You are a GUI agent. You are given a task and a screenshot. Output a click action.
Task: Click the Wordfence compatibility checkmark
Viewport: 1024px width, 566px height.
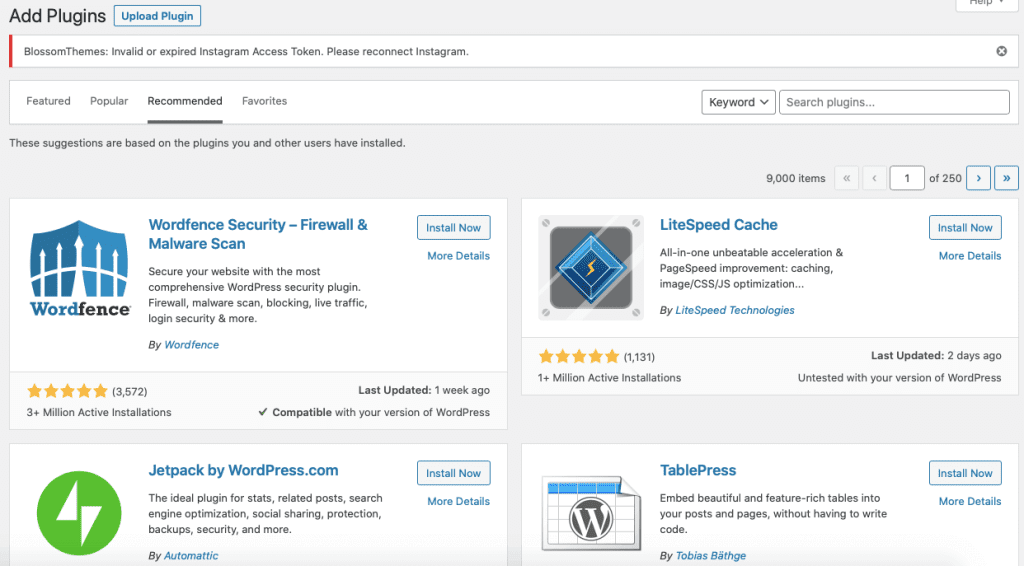point(263,412)
